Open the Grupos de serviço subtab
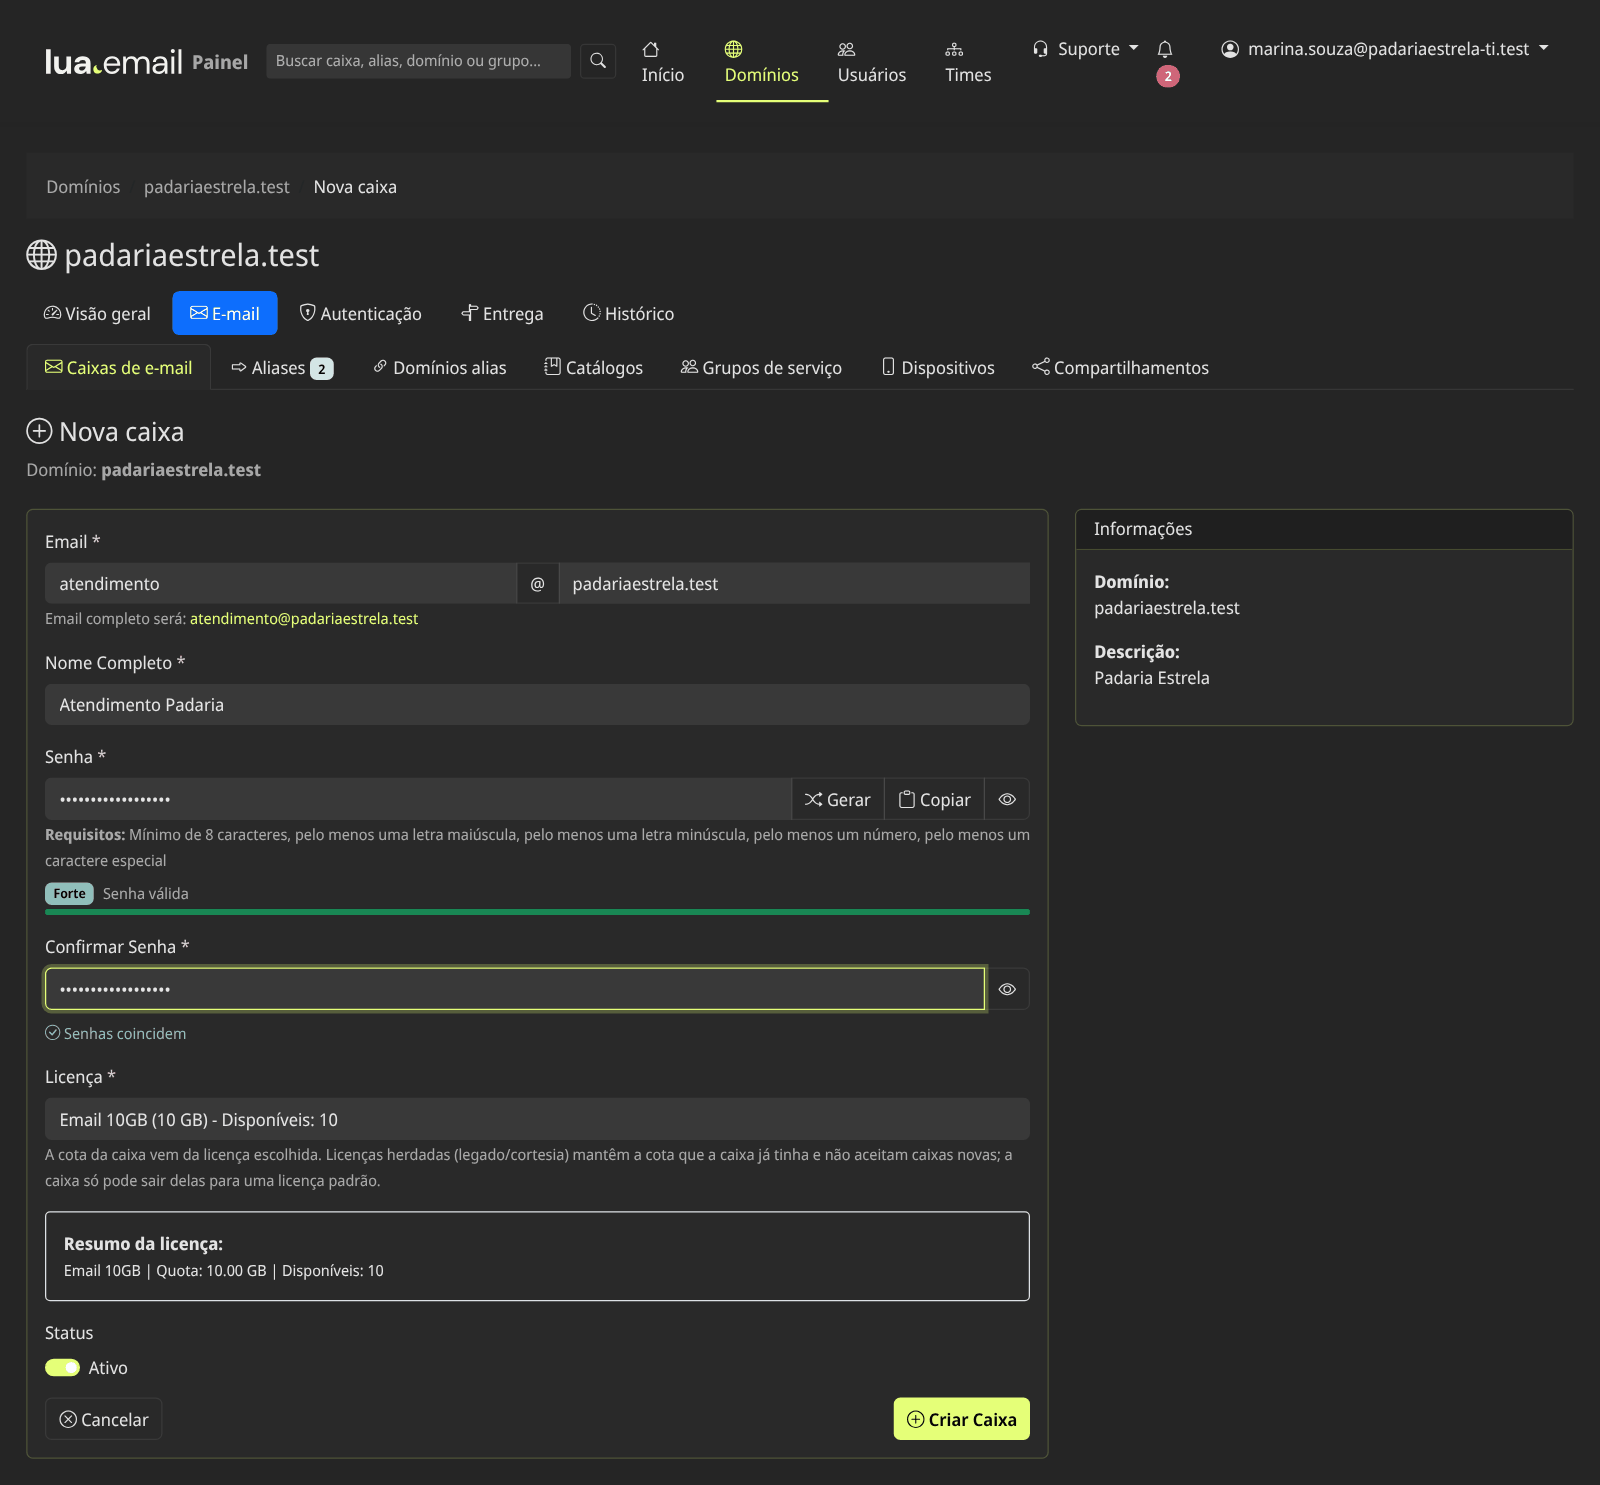The width and height of the screenshot is (1600, 1485). [761, 367]
